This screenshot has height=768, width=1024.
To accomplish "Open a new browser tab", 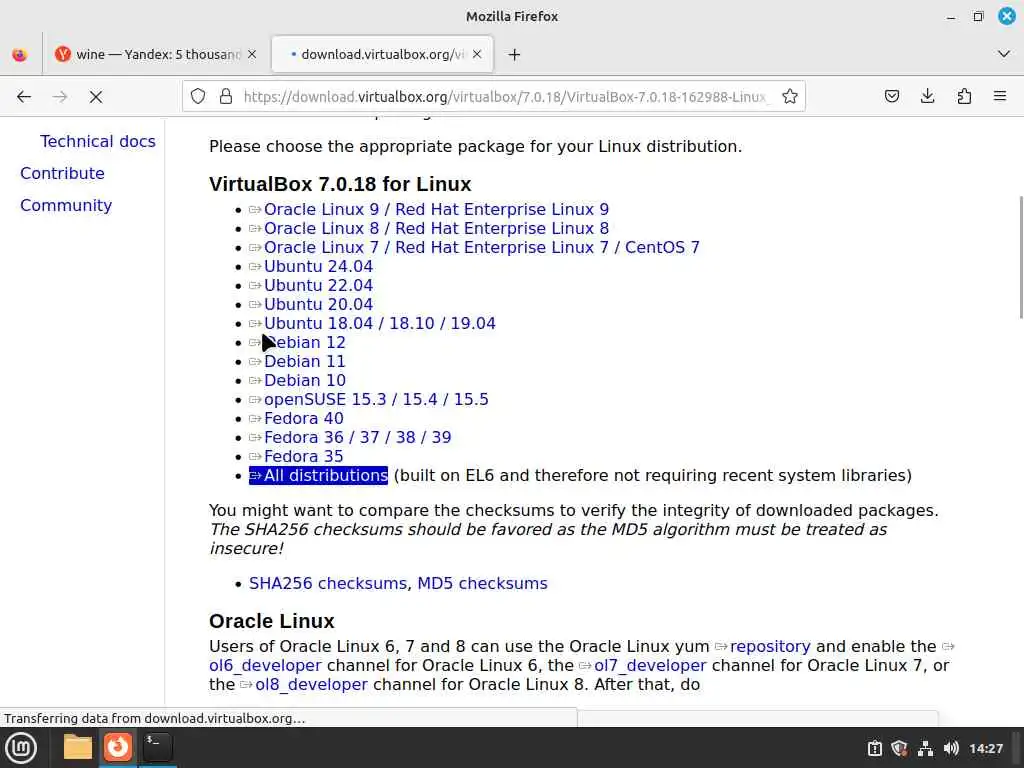I will [515, 55].
